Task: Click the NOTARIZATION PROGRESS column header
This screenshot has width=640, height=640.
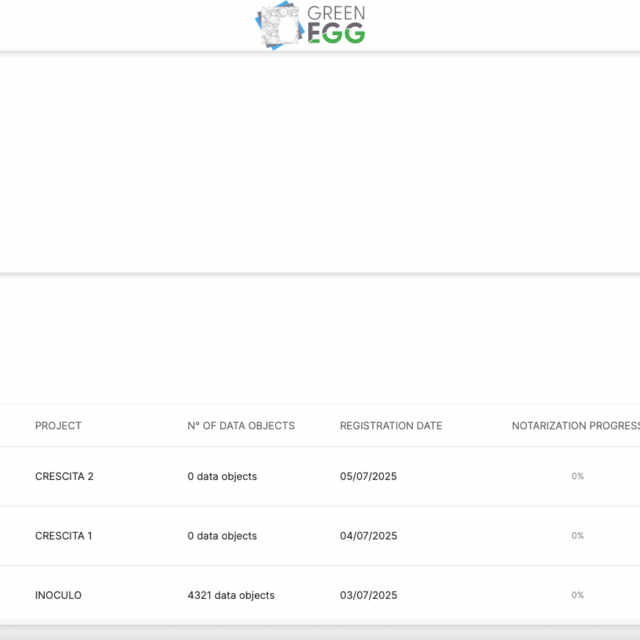Action: pyautogui.click(x=575, y=426)
